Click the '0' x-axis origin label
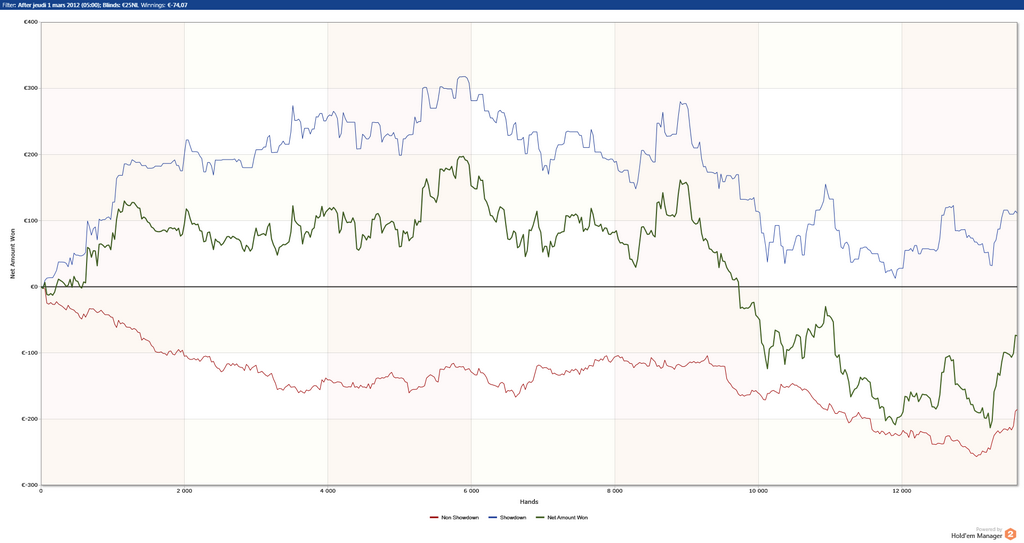Image resolution: width=1024 pixels, height=543 pixels. [x=41, y=491]
